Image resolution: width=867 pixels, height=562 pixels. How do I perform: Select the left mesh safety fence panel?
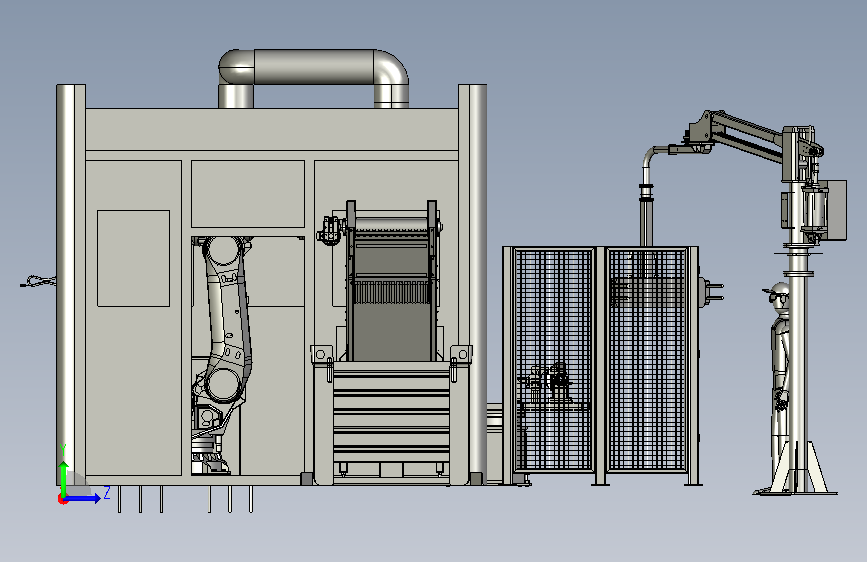(x=553, y=361)
